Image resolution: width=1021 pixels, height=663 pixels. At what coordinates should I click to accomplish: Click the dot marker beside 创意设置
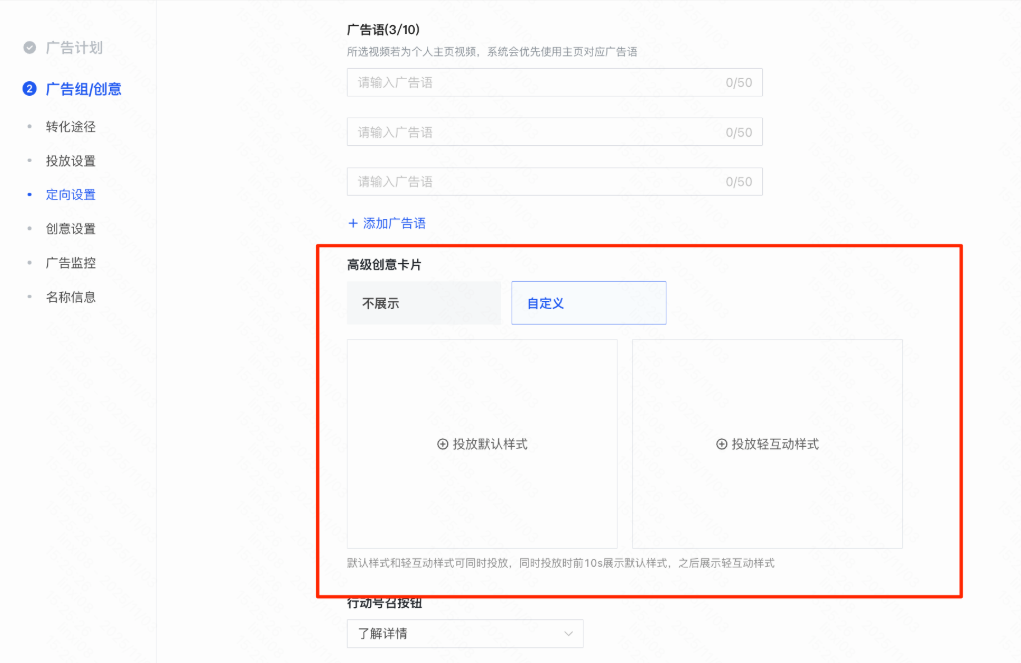(31, 228)
